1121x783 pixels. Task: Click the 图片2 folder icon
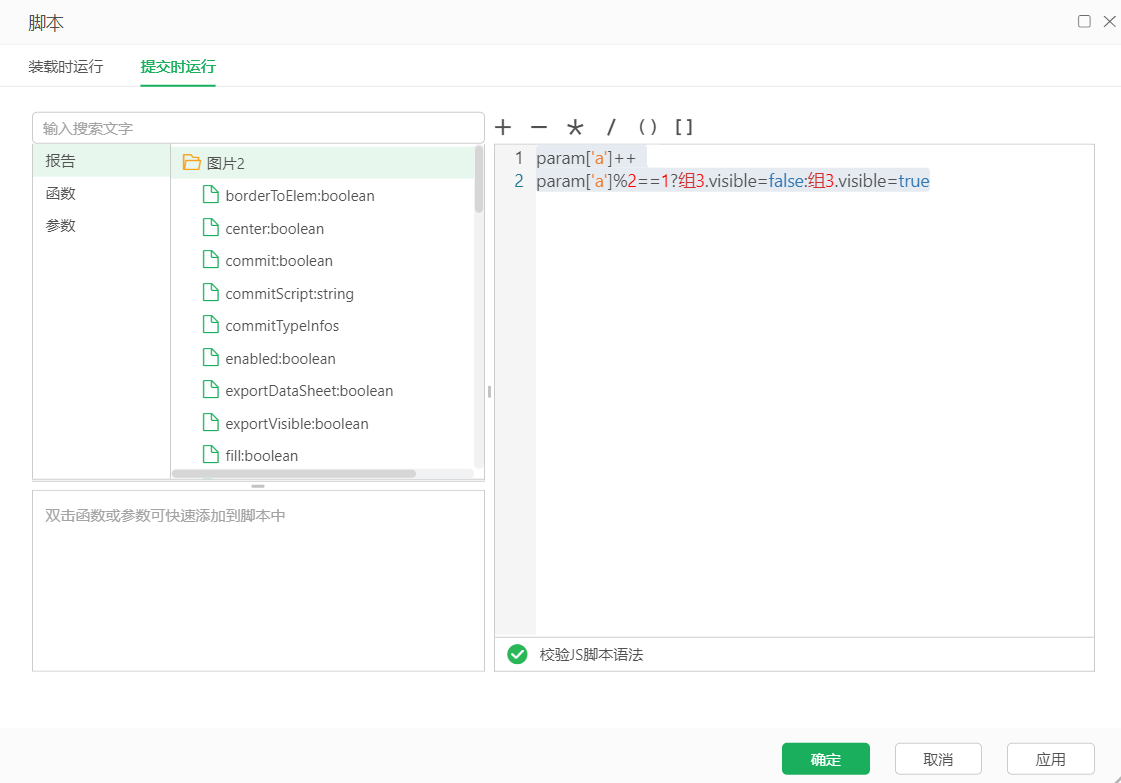[x=191, y=162]
